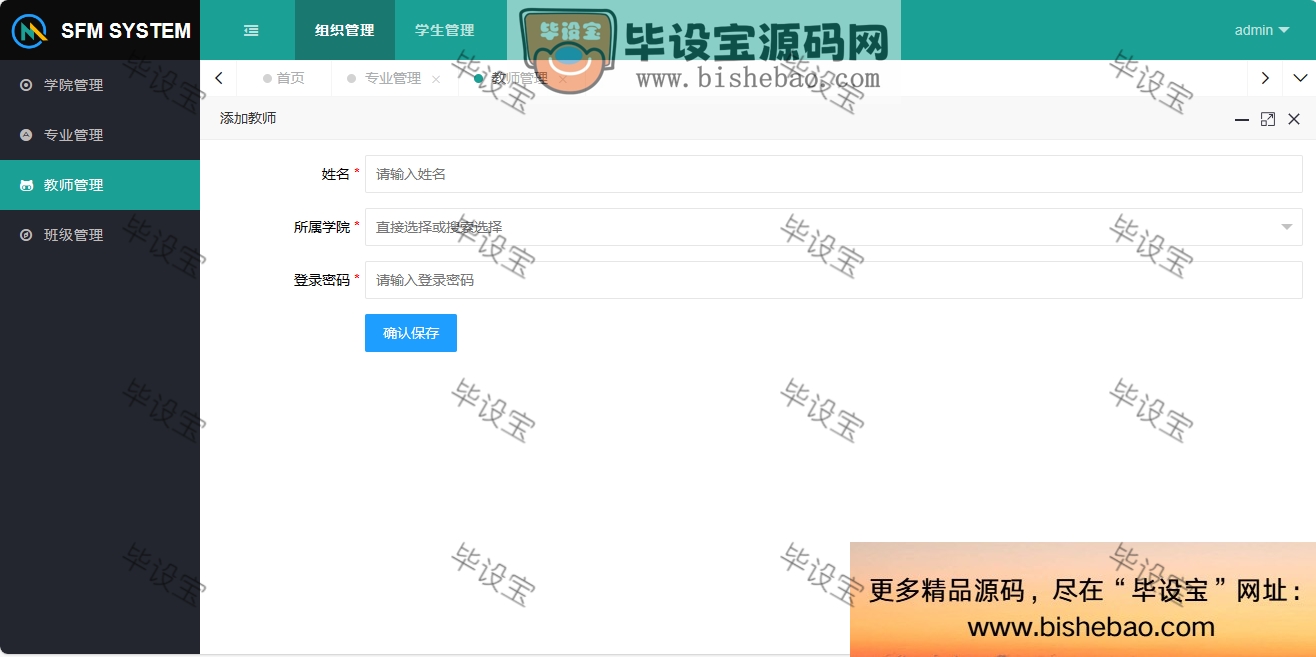Switch to the 专业管理 tab
The width and height of the screenshot is (1316, 657).
pyautogui.click(x=392, y=78)
